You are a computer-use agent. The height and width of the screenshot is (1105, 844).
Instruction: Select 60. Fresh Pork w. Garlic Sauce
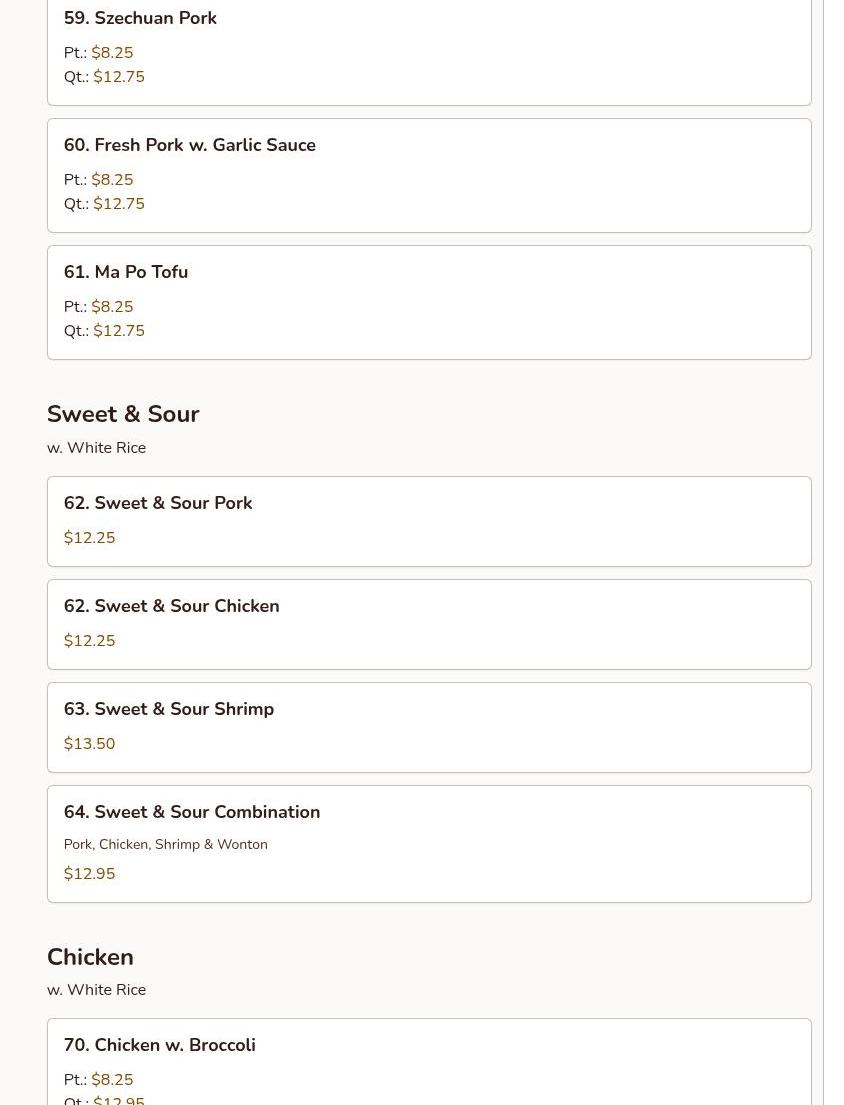coord(190,145)
